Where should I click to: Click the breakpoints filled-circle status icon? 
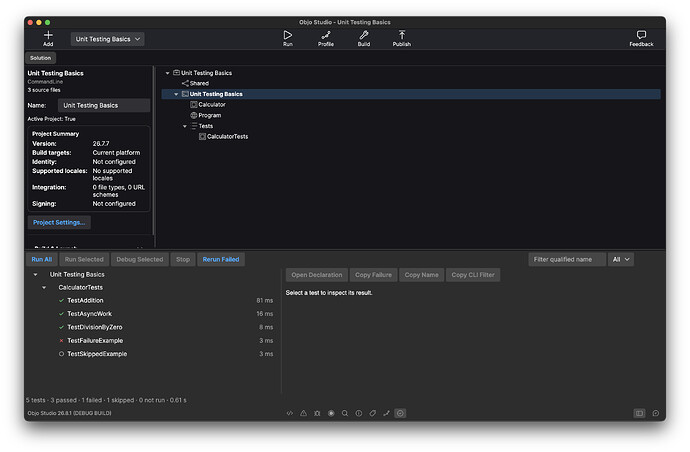click(331, 413)
